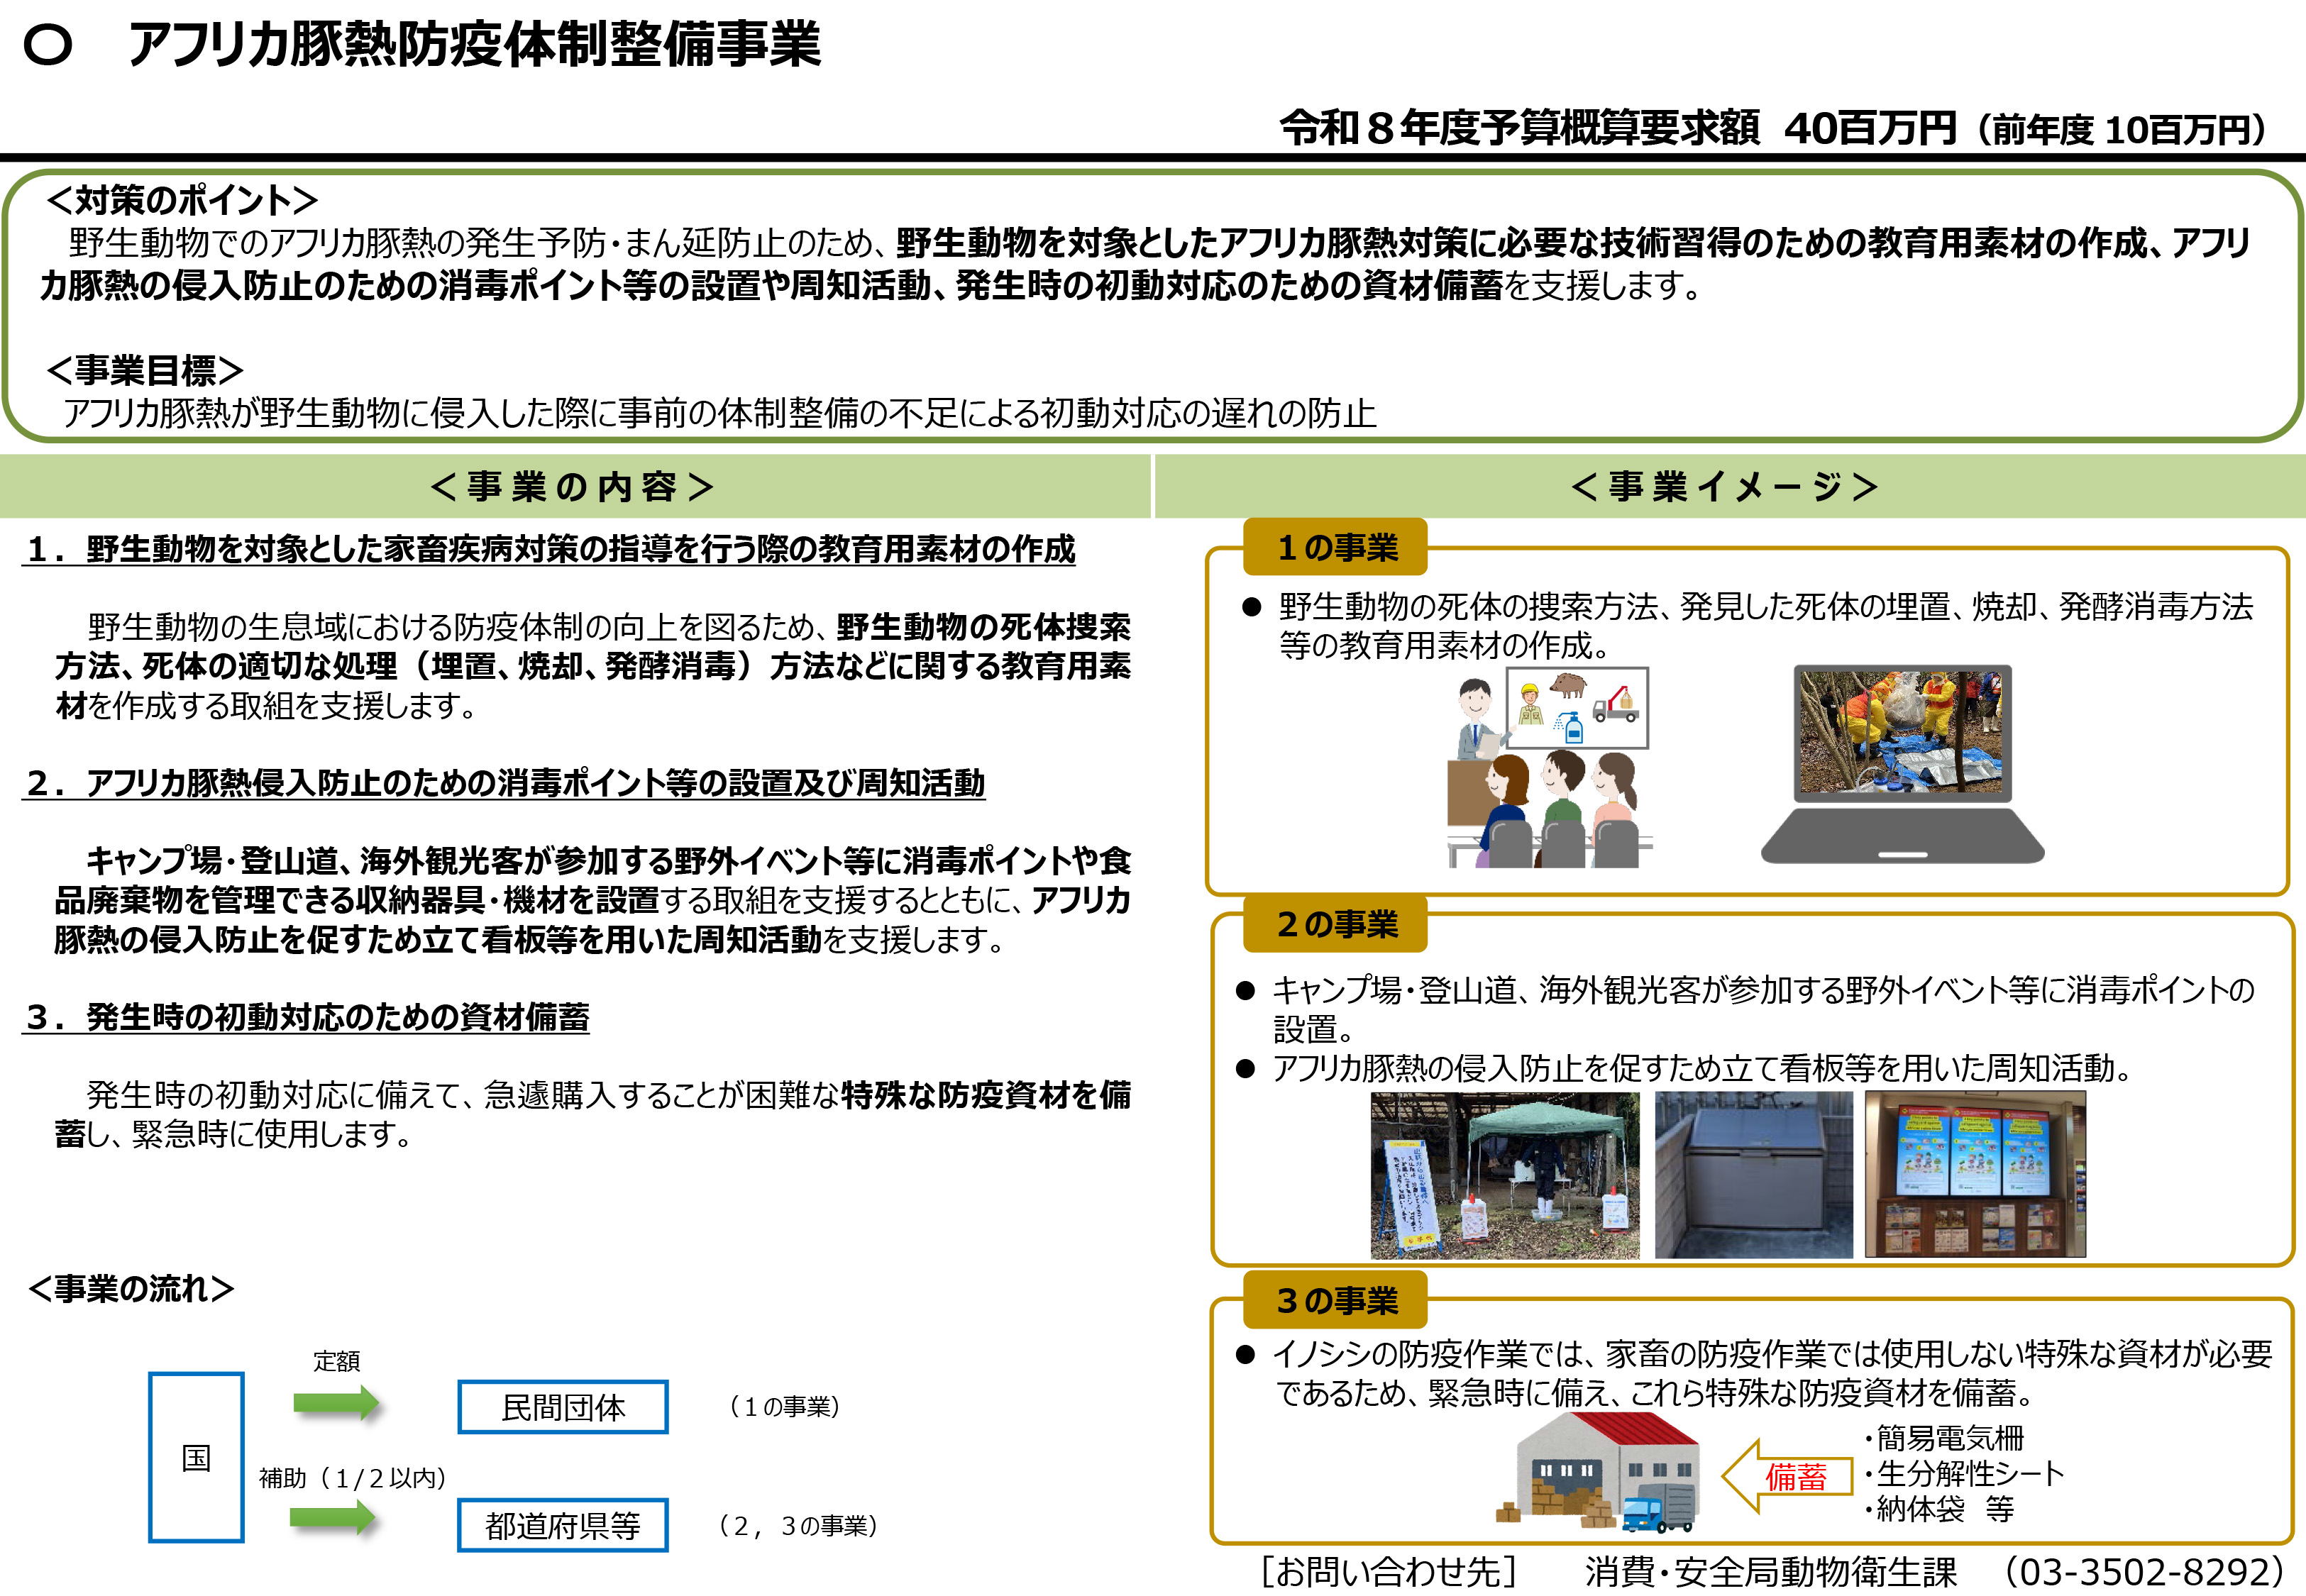This screenshot has width=2306, height=1596.
Task: Click the 国 box in flow diagram
Action: 196,1457
